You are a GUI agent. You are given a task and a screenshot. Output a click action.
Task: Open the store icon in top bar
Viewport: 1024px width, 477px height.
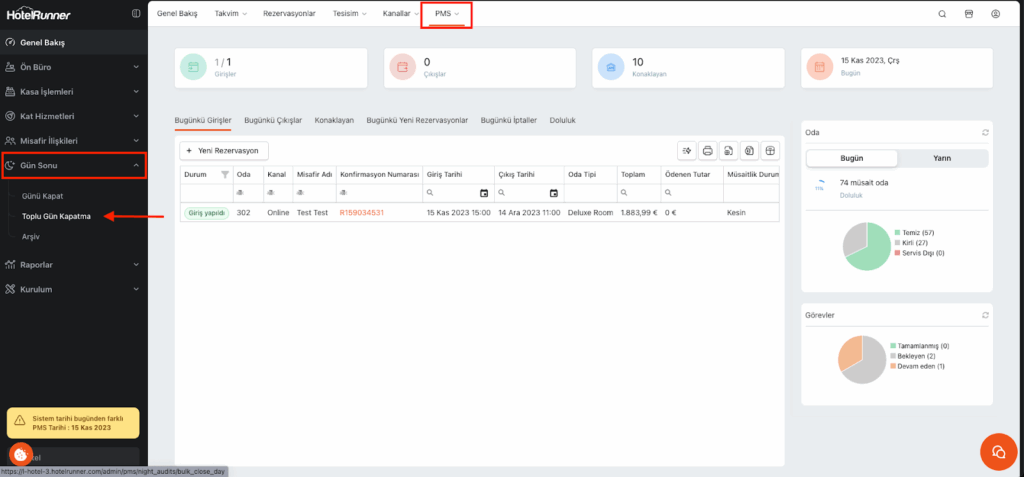(968, 14)
